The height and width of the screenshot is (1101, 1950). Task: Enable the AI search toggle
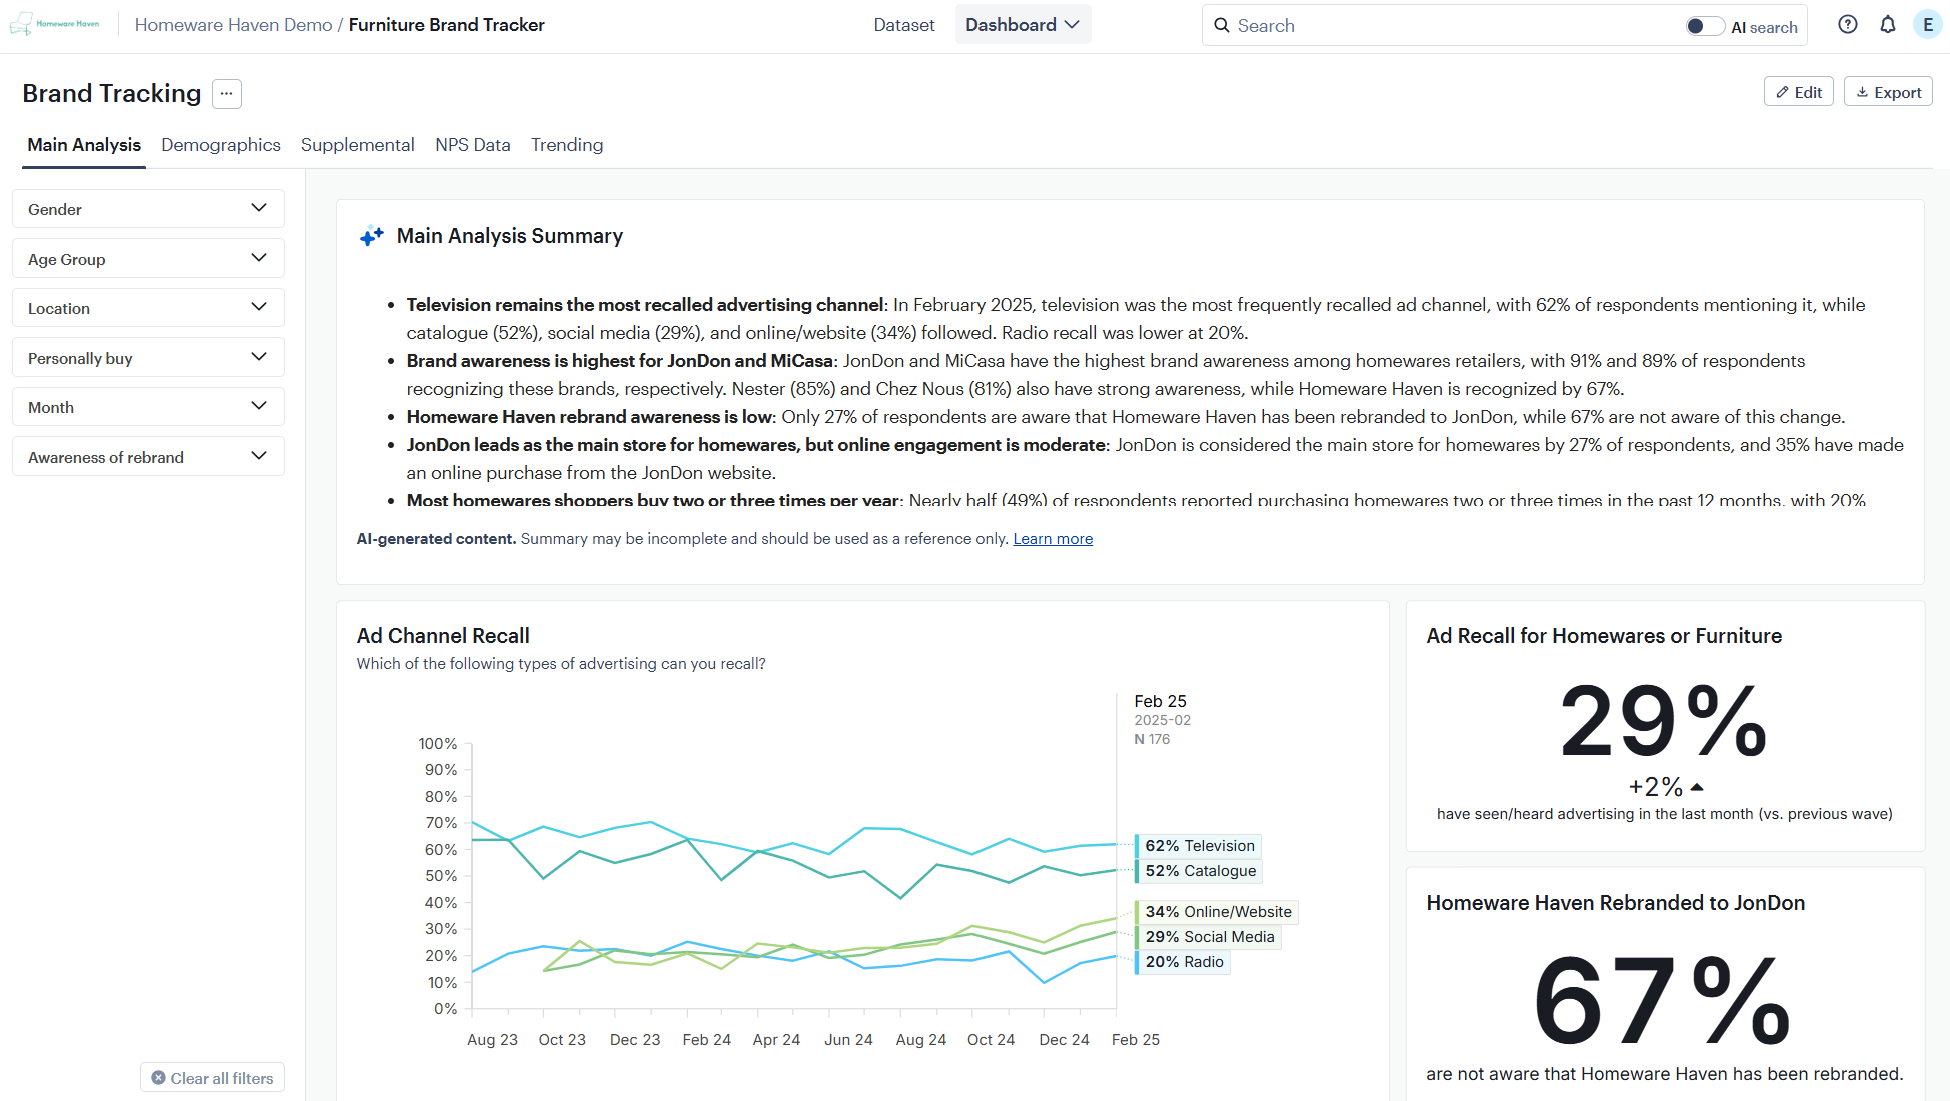coord(1704,25)
